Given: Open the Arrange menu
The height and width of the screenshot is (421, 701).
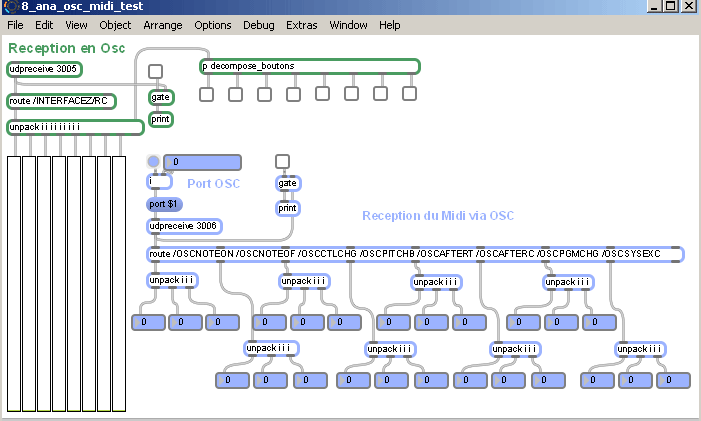Looking at the screenshot, I should (x=163, y=24).
